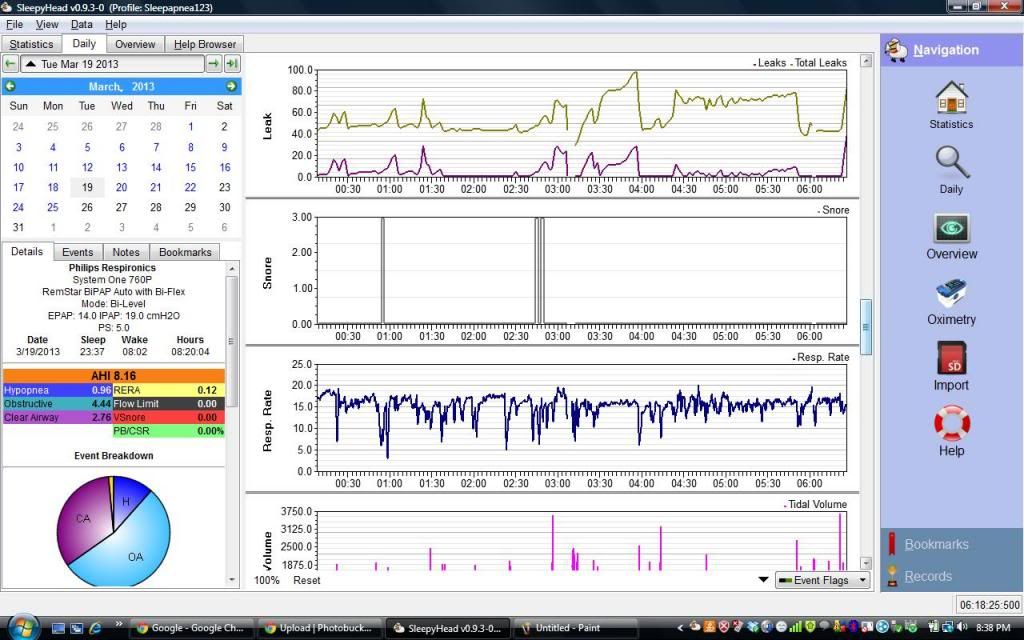Select the Details tab
The image size is (1024, 640).
pyautogui.click(x=27, y=251)
